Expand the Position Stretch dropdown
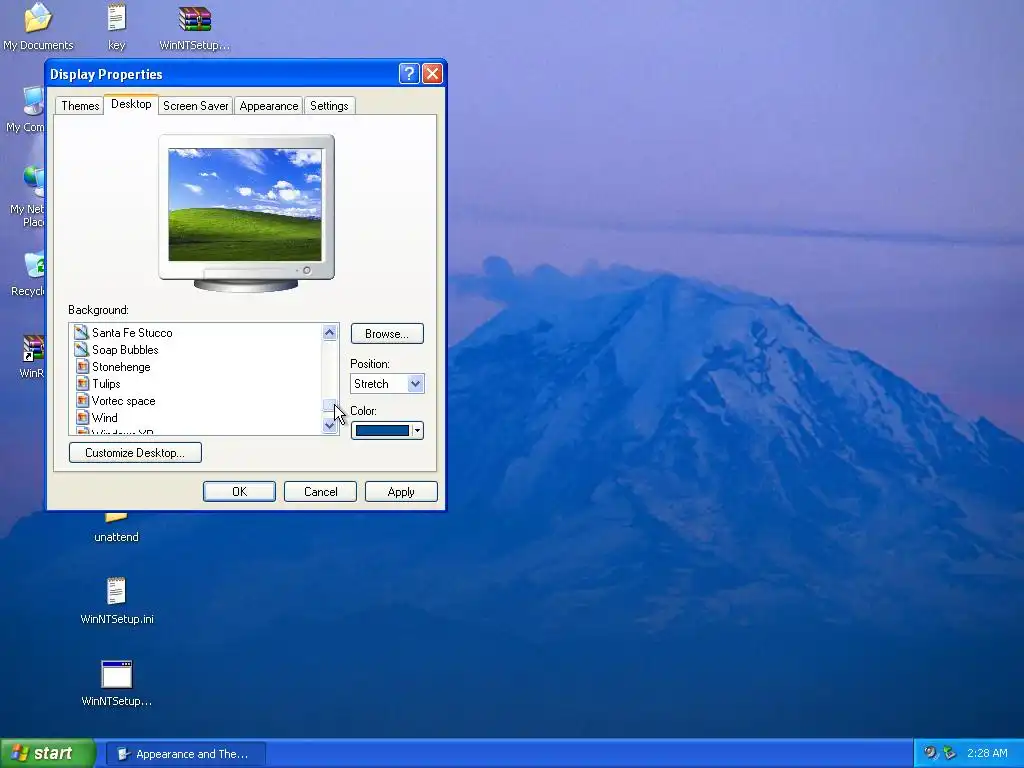Viewport: 1024px width, 768px height. click(415, 383)
